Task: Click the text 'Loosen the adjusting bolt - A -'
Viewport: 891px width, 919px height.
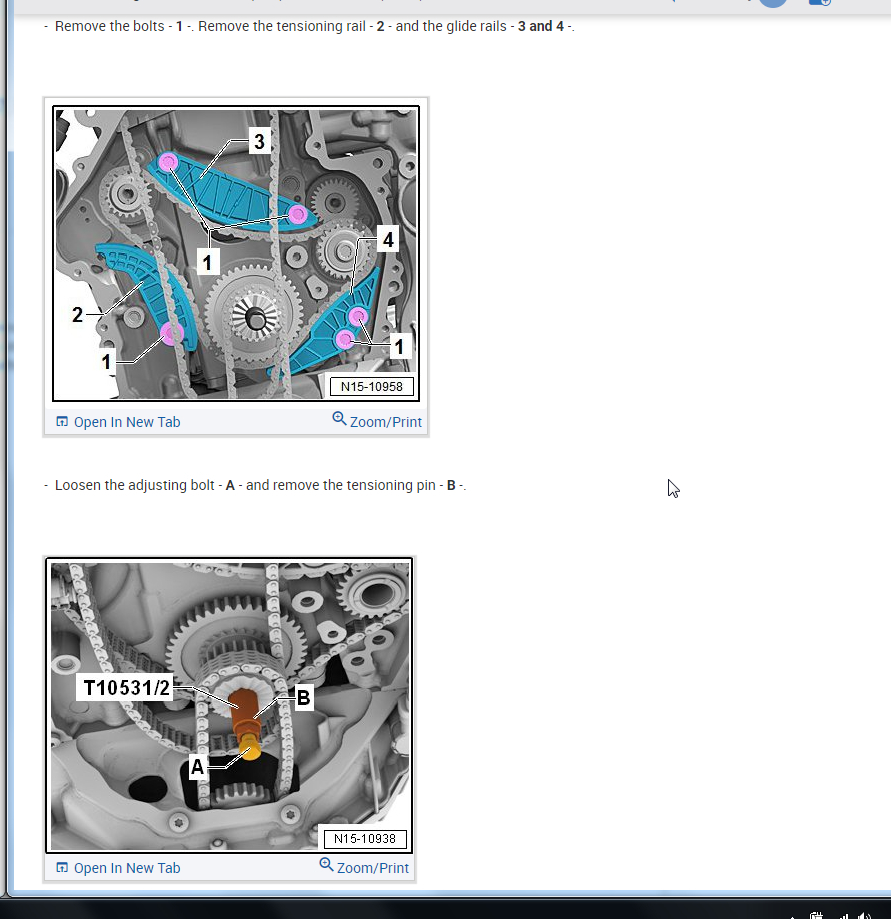Action: pyautogui.click(x=148, y=485)
